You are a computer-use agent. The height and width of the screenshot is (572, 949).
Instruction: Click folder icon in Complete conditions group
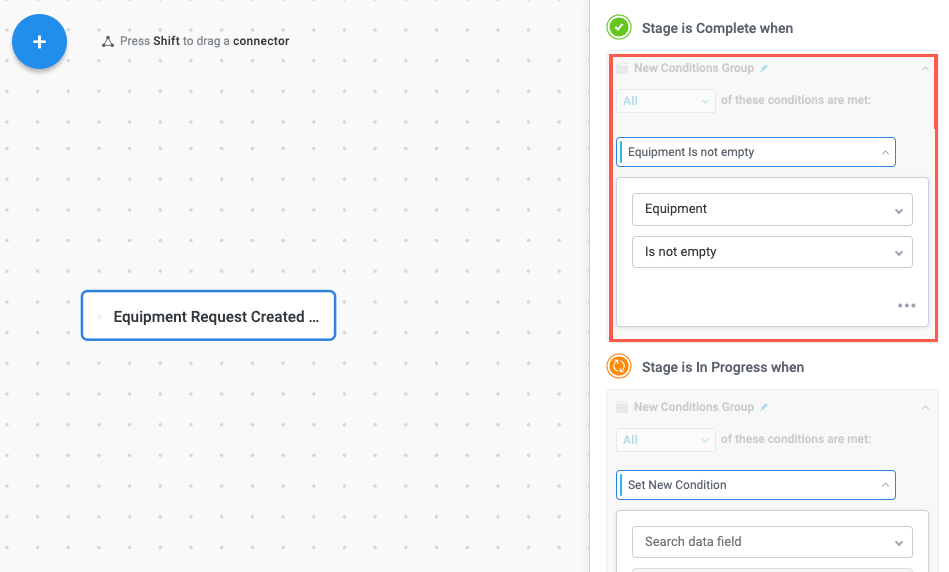(x=622, y=68)
